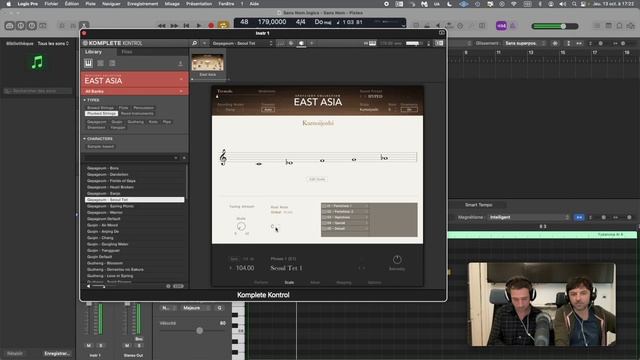Switch to the Files tab
640x360 pixels.
click(x=127, y=52)
